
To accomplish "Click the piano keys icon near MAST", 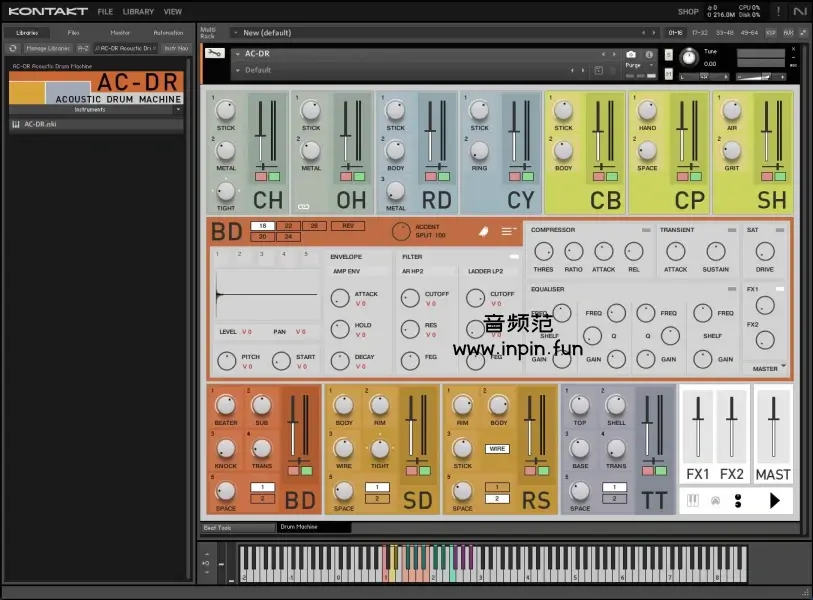I will coord(692,501).
